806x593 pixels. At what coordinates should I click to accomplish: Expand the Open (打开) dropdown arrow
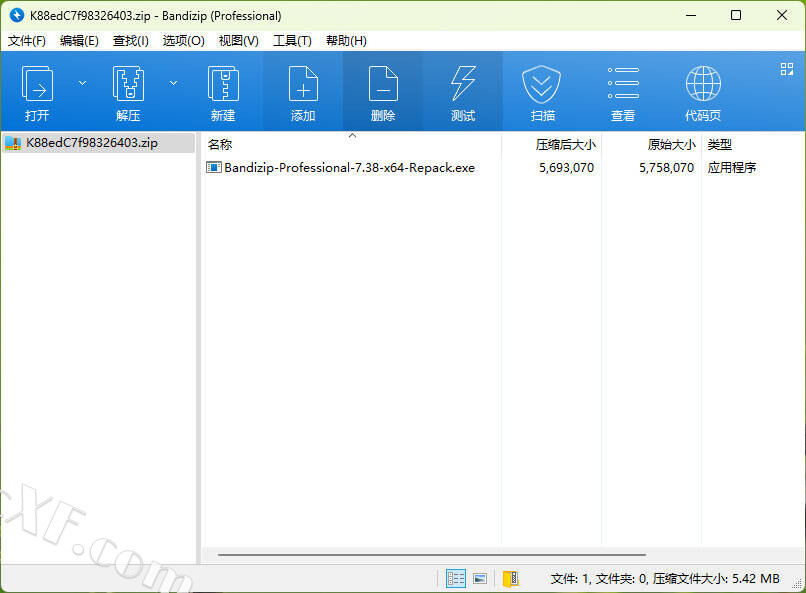tap(82, 83)
